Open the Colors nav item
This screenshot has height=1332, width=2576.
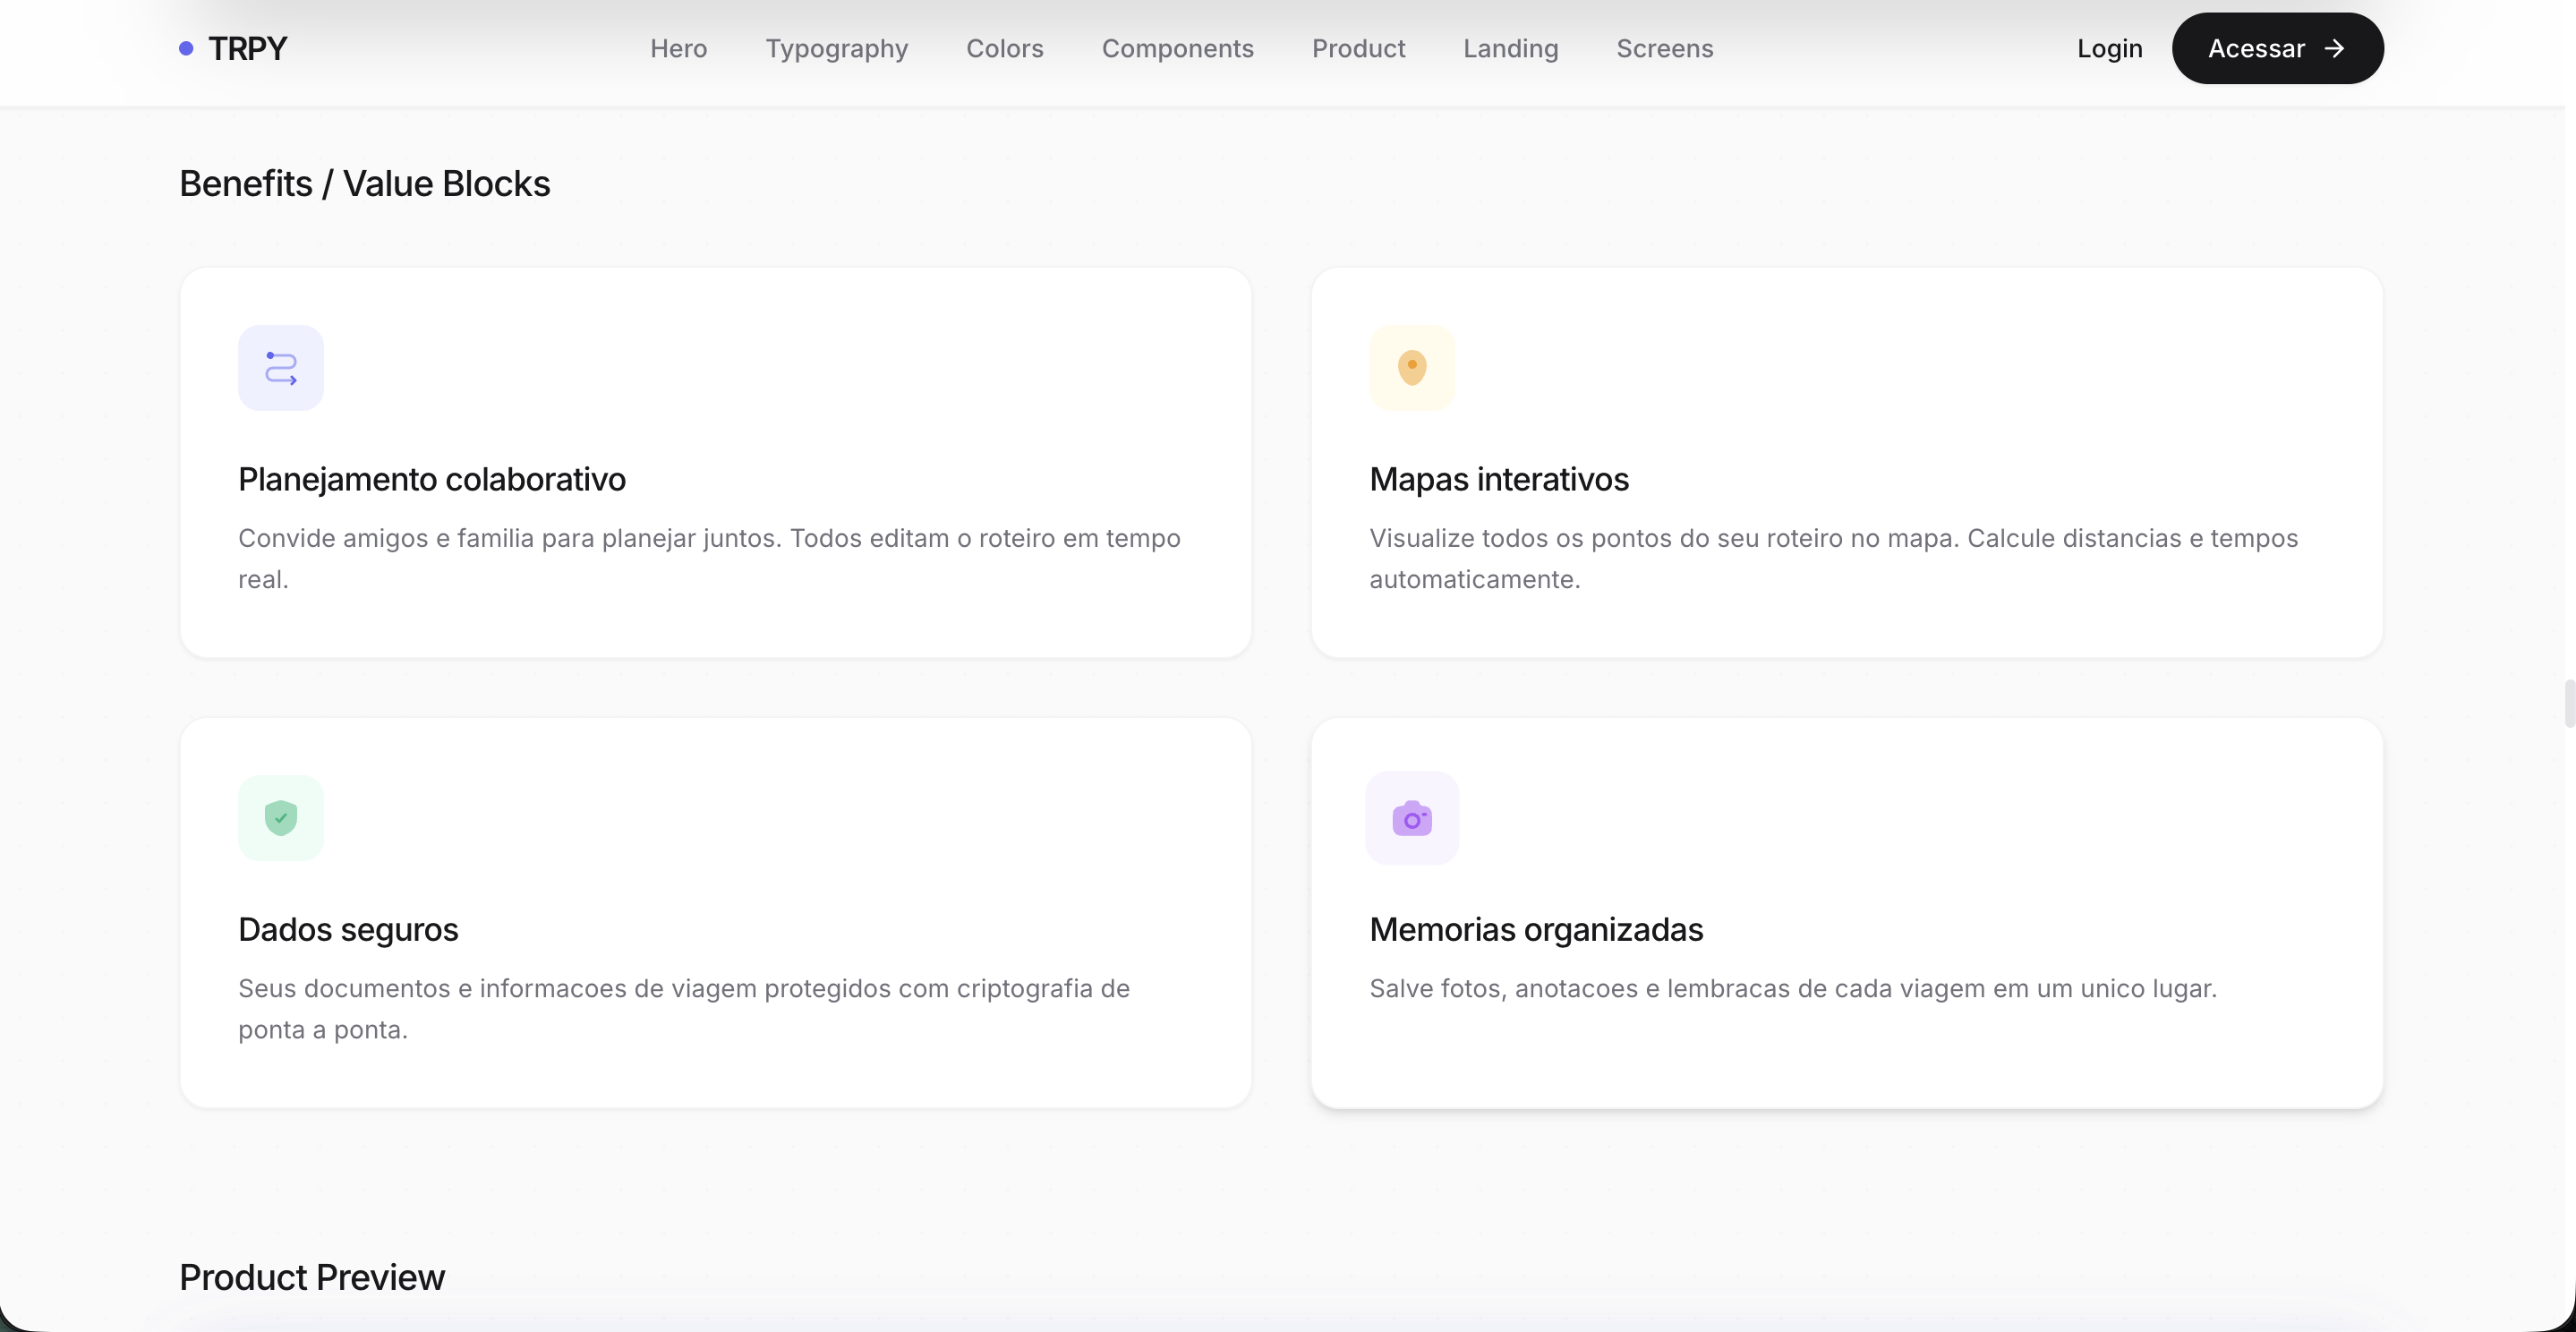[1005, 48]
